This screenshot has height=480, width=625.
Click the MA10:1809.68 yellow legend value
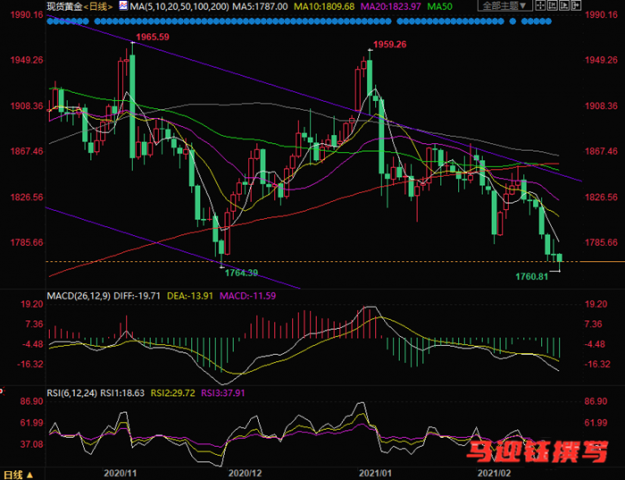[x=324, y=6]
